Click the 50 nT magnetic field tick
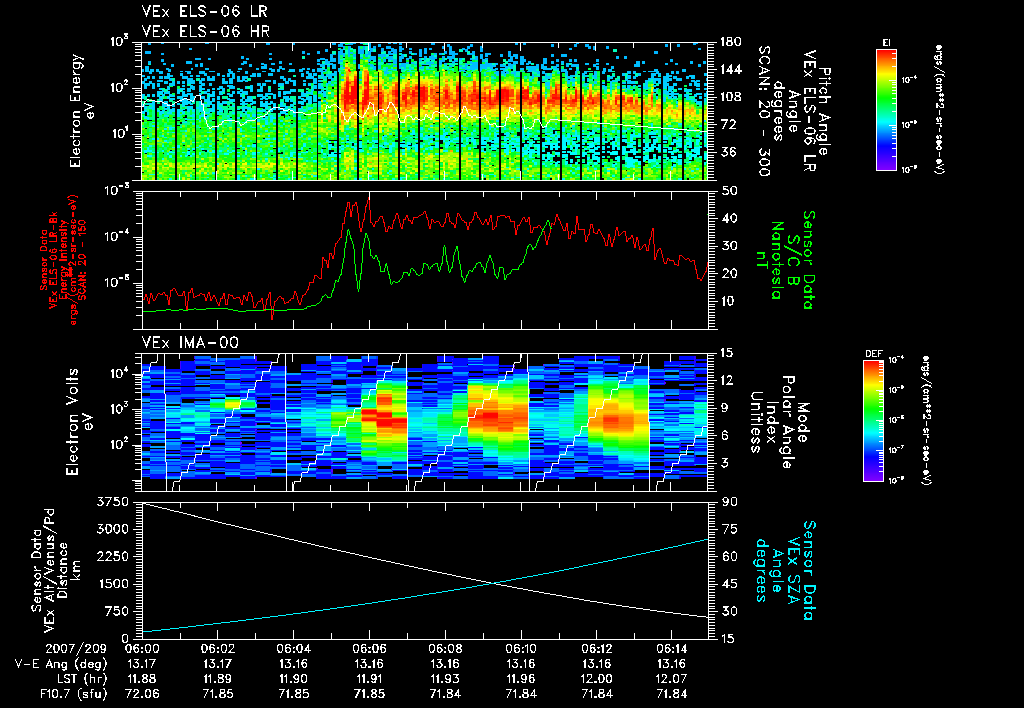The height and width of the screenshot is (708, 1024). 729,191
